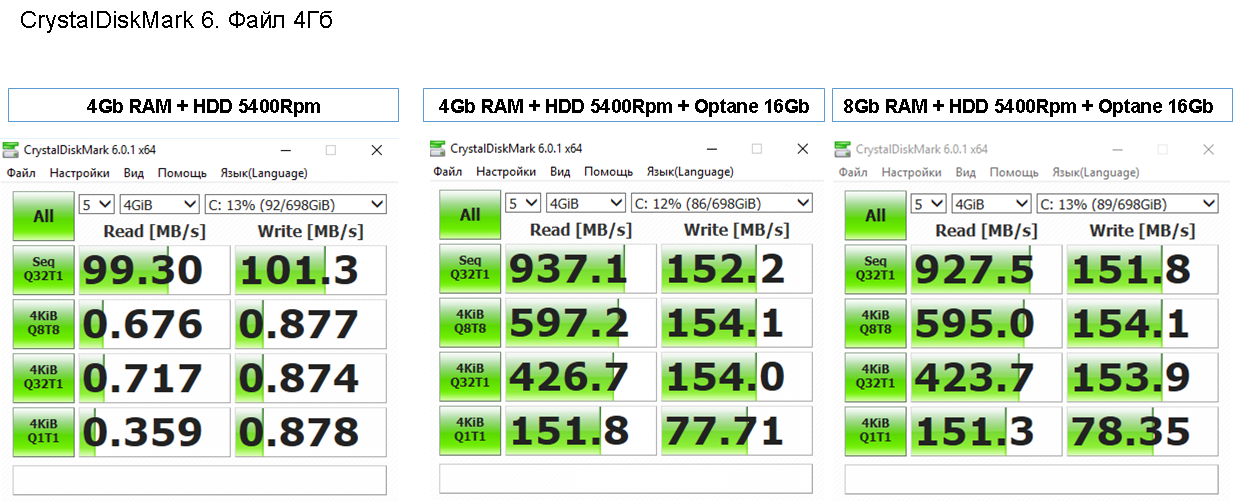The height and width of the screenshot is (503, 1233).
Task: Open Настройки menu in right window
Action: [x=911, y=172]
